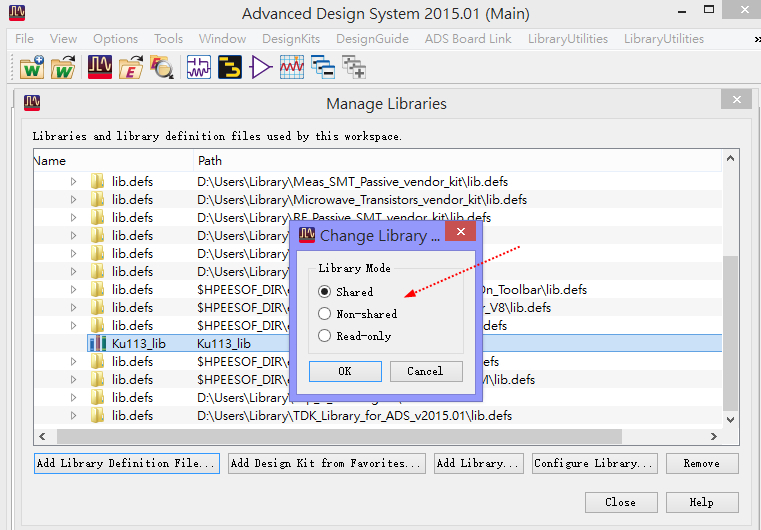Click Add Library Definition File button
This screenshot has height=530, width=761.
tap(127, 464)
